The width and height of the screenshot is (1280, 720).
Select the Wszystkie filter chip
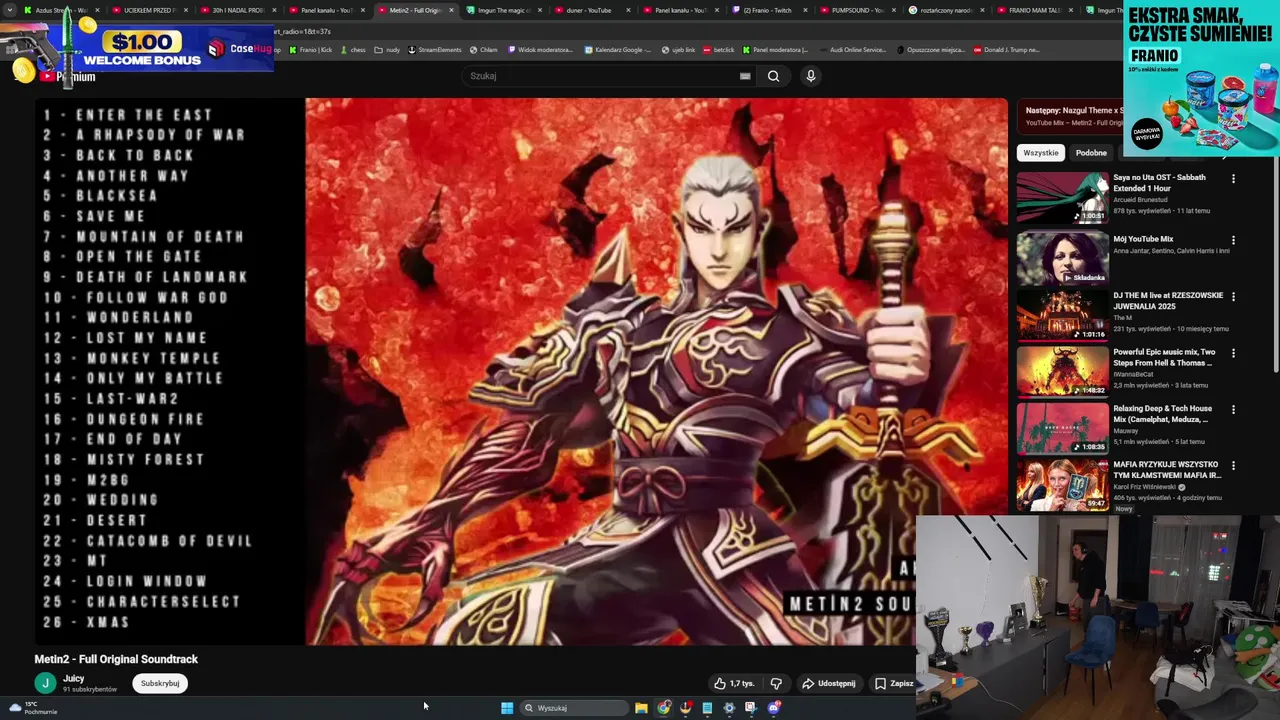[x=1041, y=153]
